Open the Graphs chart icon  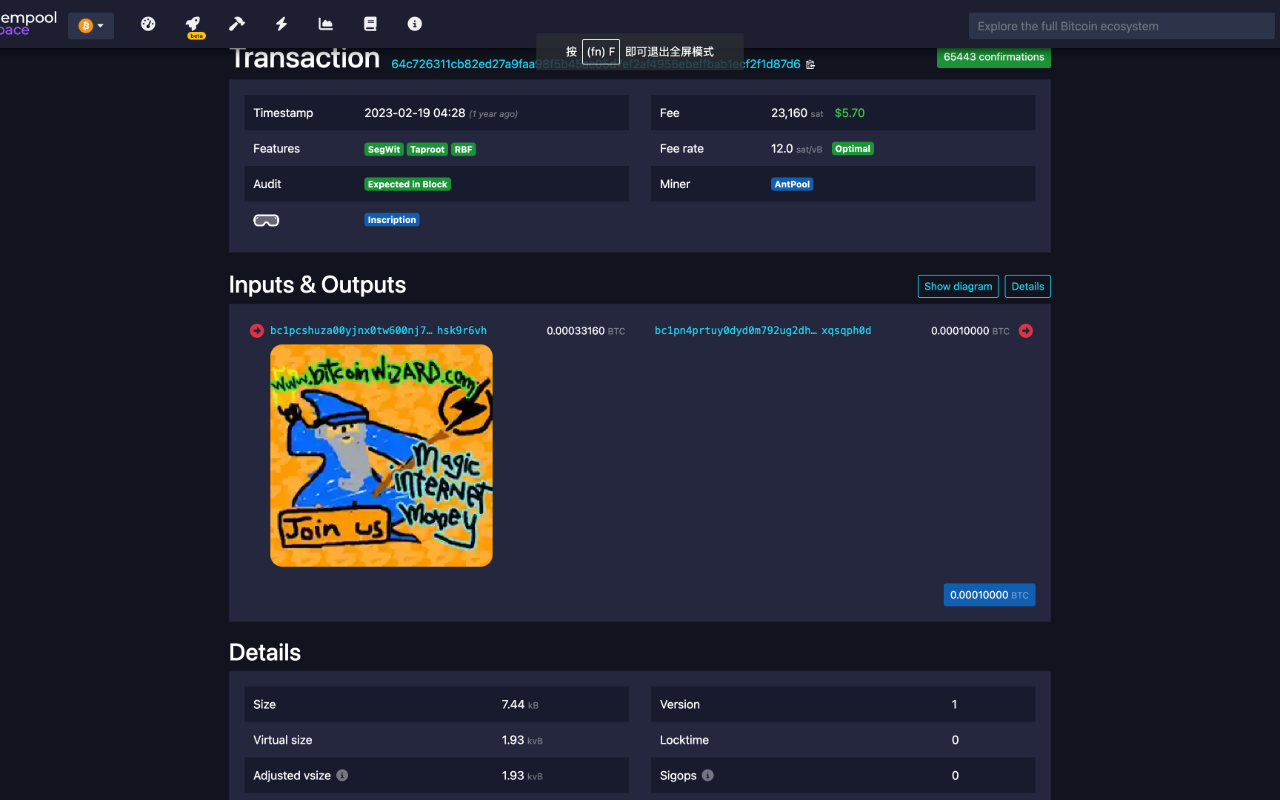(326, 24)
